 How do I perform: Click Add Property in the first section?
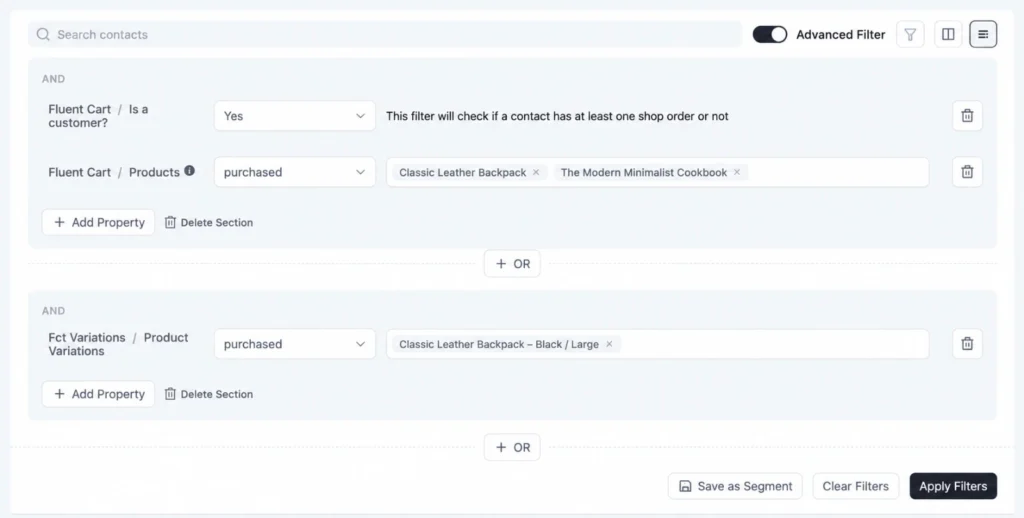click(x=99, y=222)
